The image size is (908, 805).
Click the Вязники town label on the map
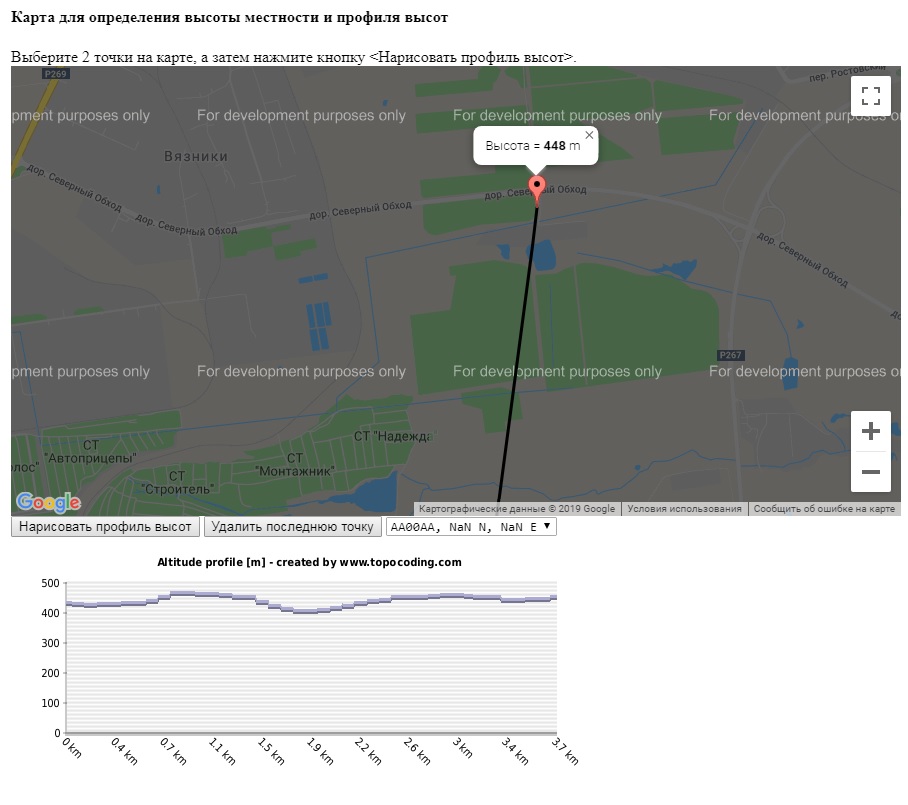(196, 156)
